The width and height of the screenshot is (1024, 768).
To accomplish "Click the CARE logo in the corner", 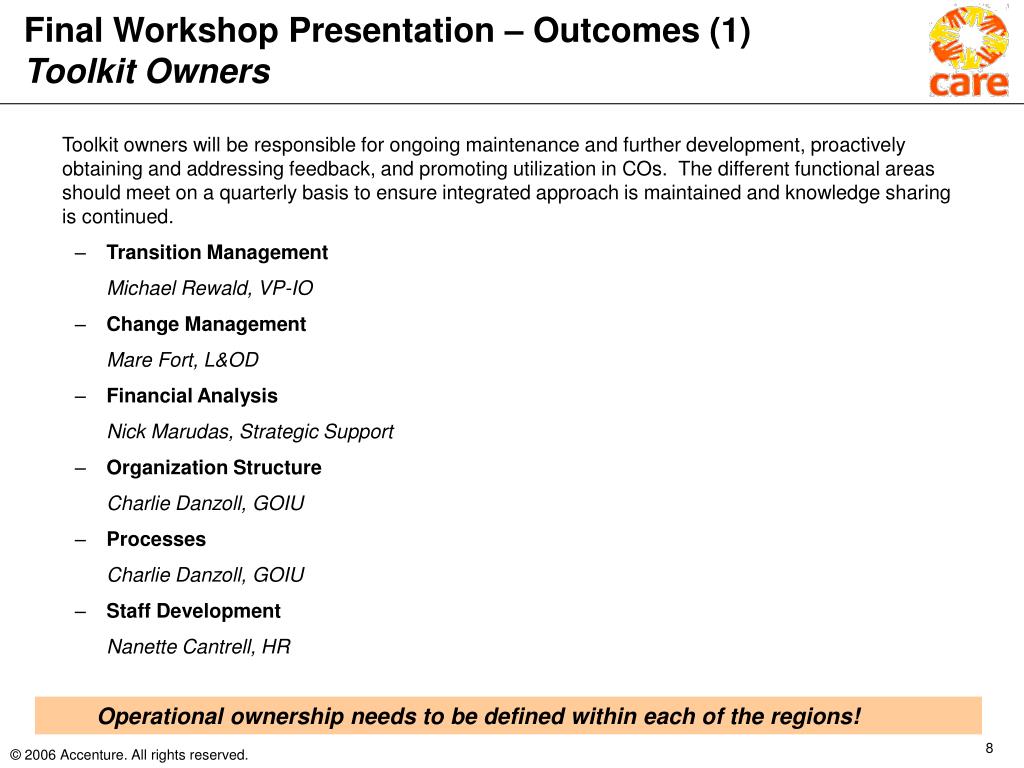I will click(x=968, y=51).
